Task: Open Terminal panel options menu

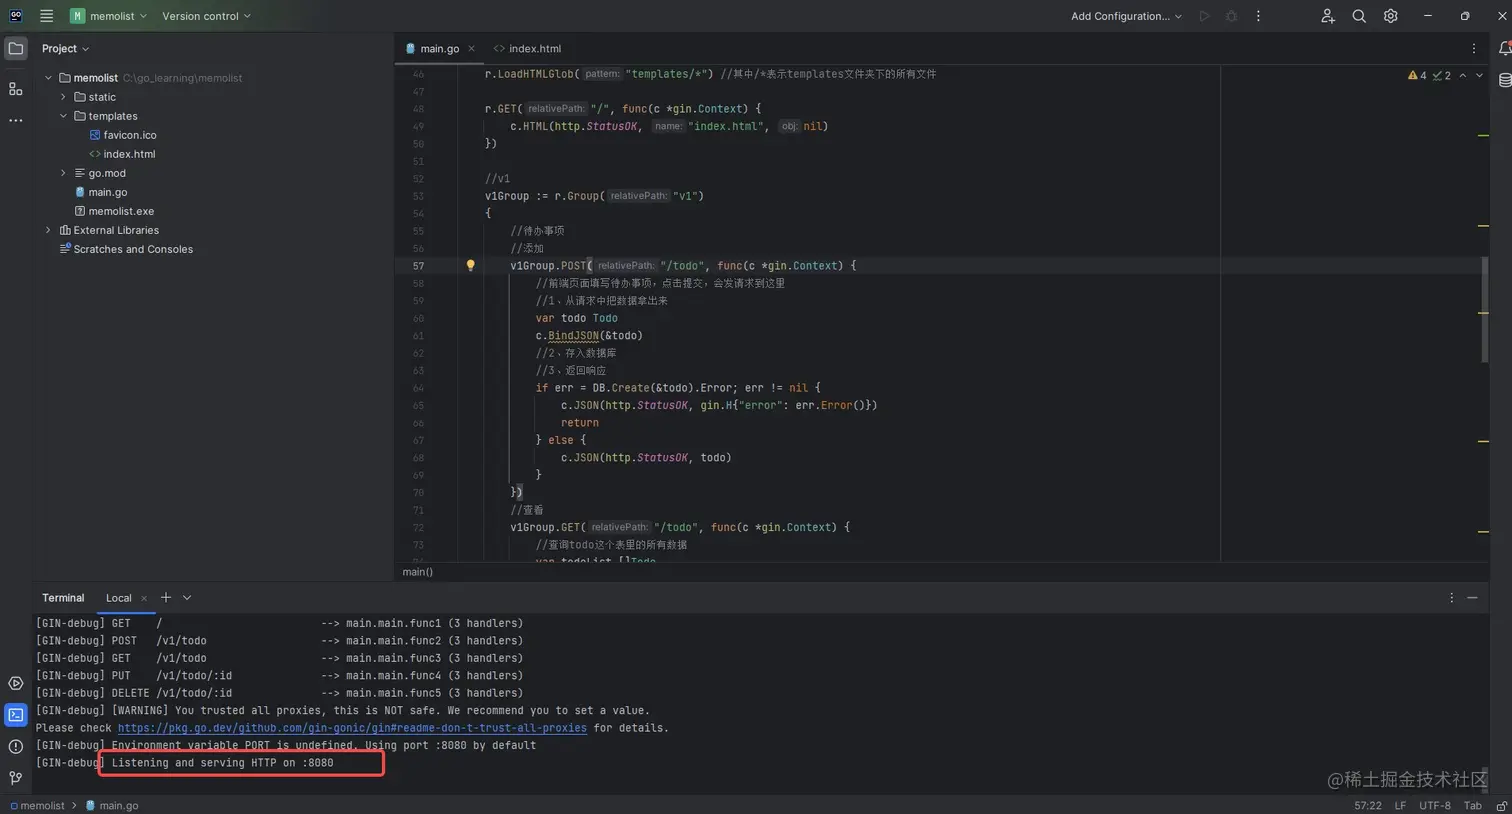Action: tap(1451, 598)
